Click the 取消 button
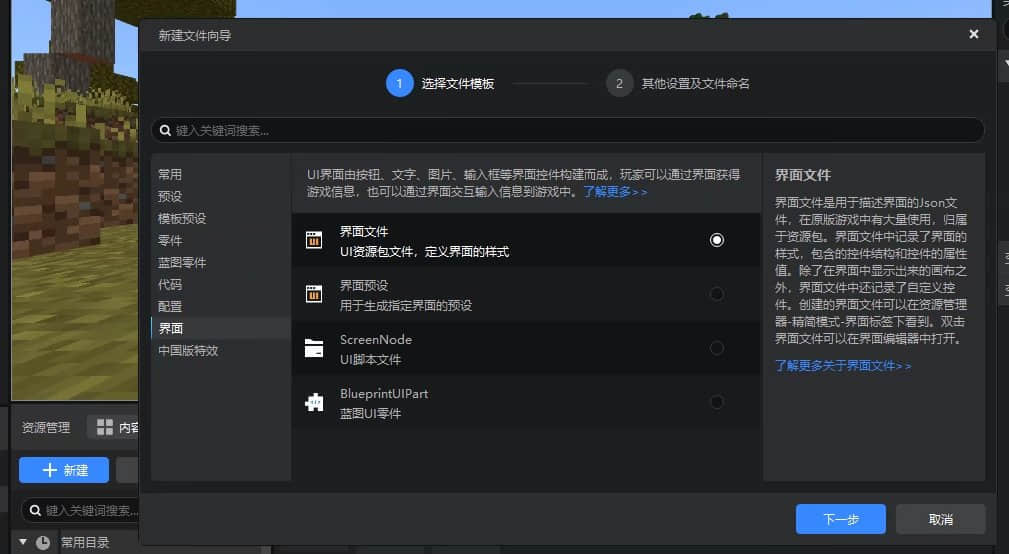 tap(940, 519)
